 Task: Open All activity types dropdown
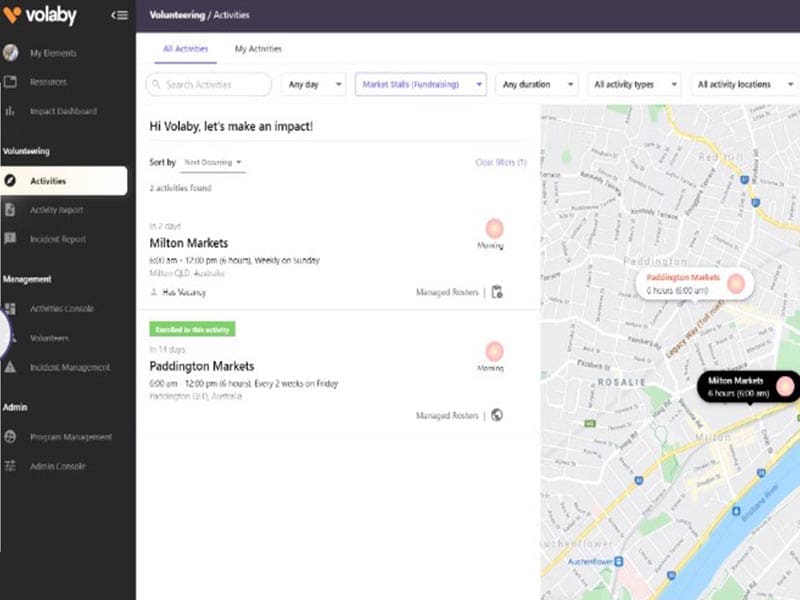(x=634, y=84)
